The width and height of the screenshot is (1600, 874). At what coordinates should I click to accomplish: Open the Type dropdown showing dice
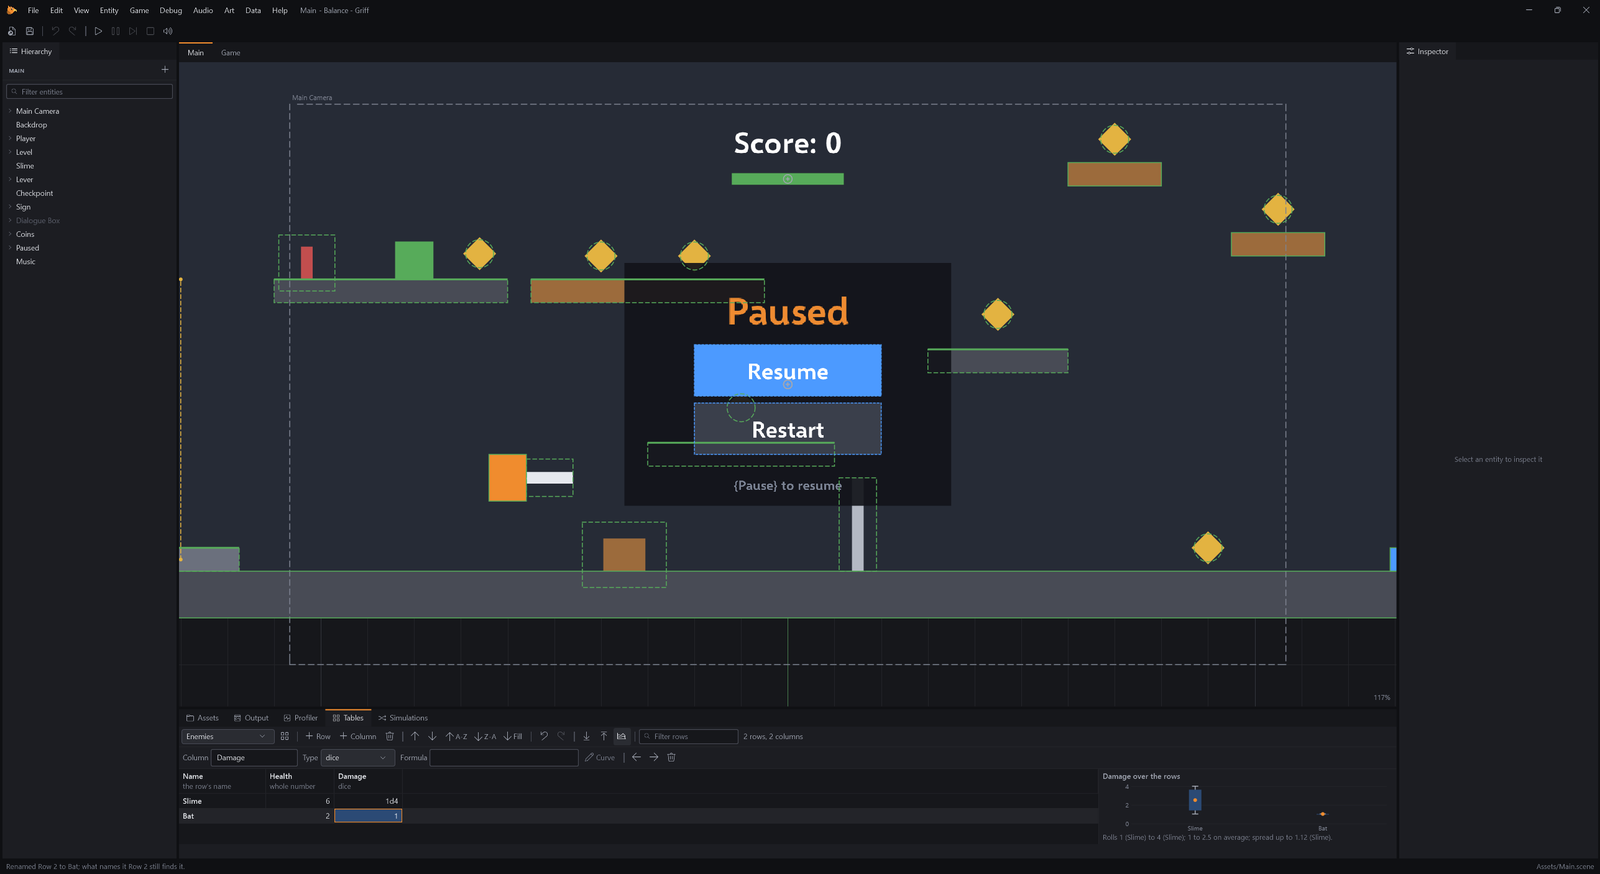(357, 757)
